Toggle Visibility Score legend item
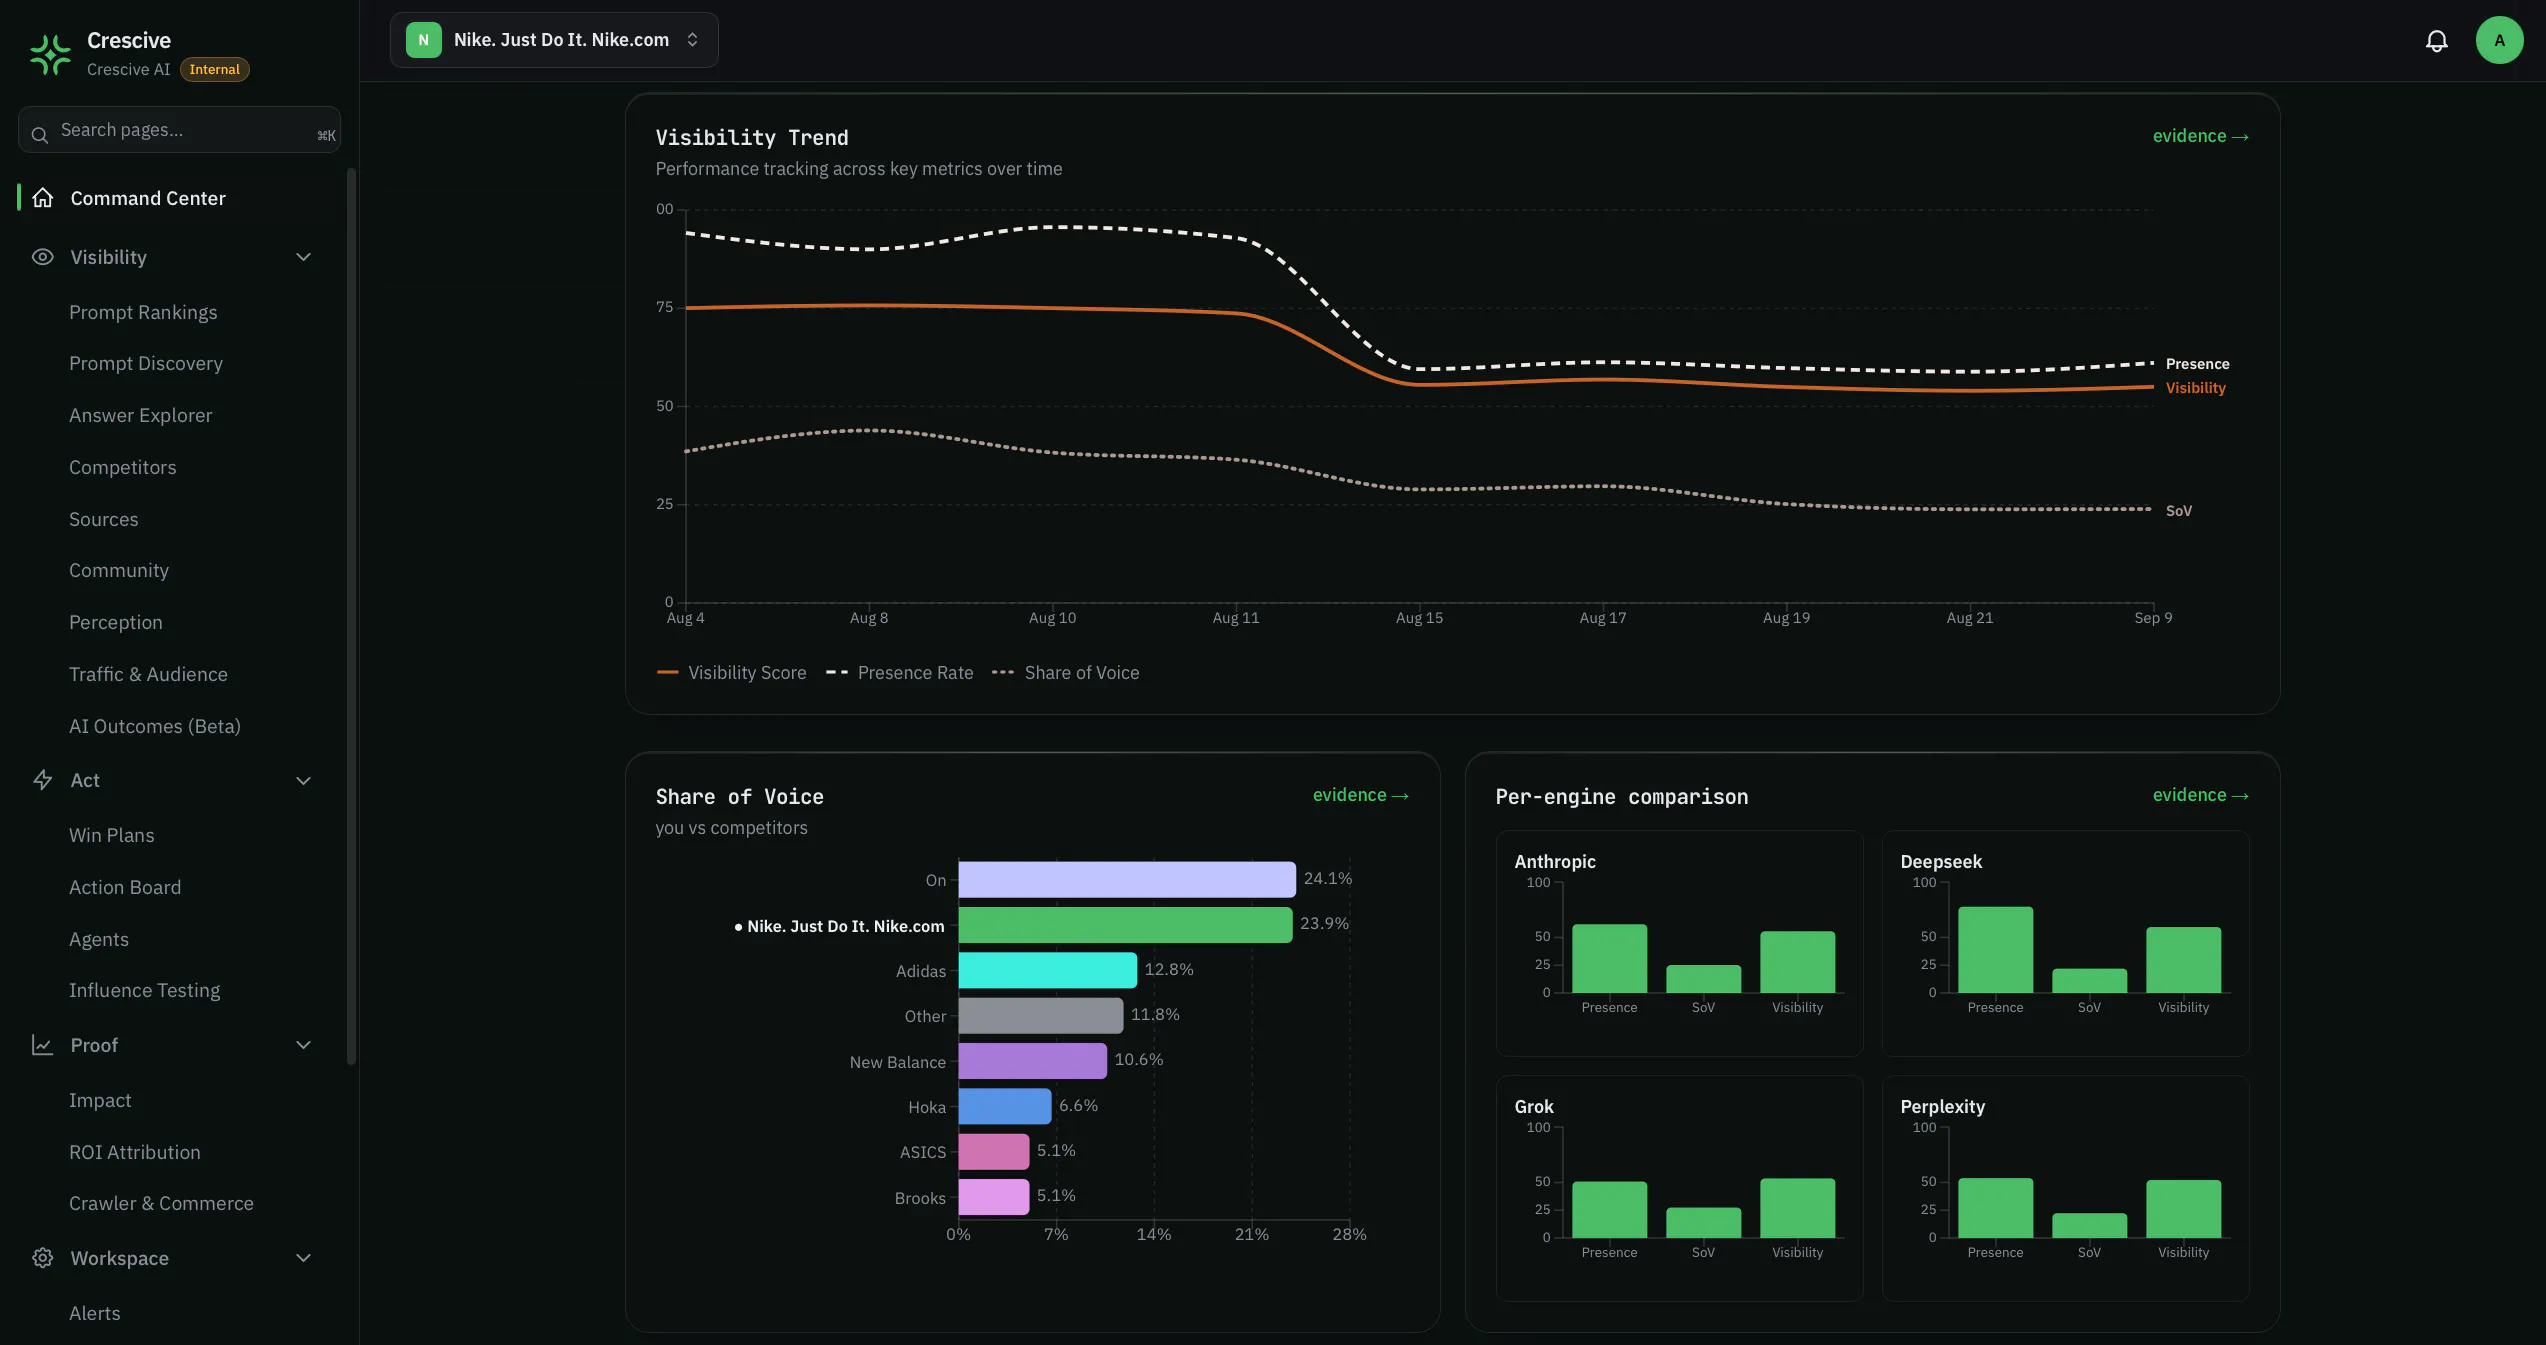 [x=731, y=673]
